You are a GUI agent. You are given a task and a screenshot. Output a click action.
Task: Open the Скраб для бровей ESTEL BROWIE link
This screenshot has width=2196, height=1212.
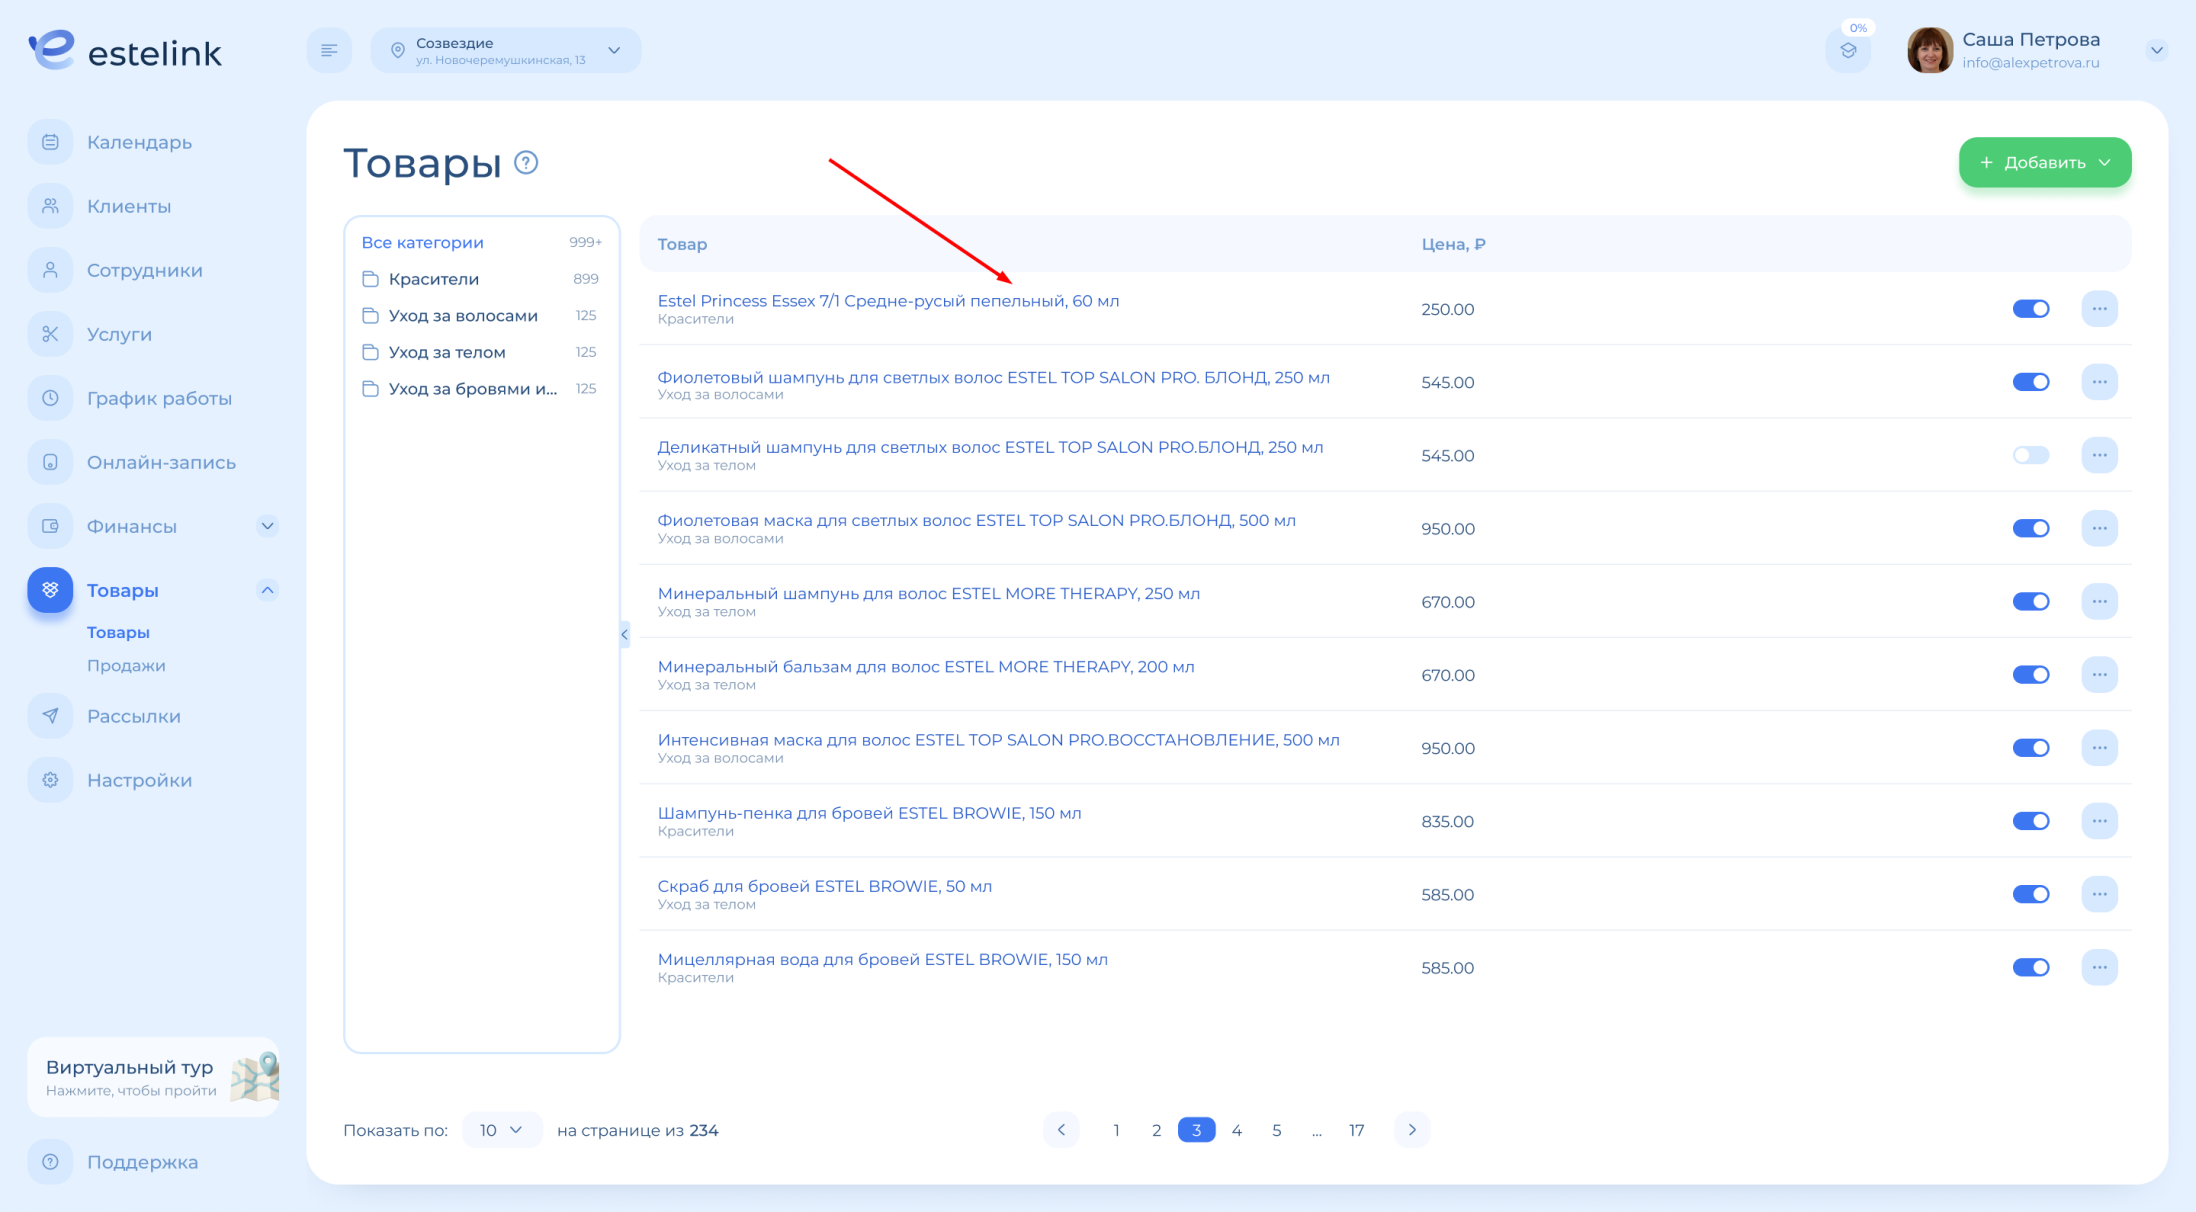(x=824, y=886)
